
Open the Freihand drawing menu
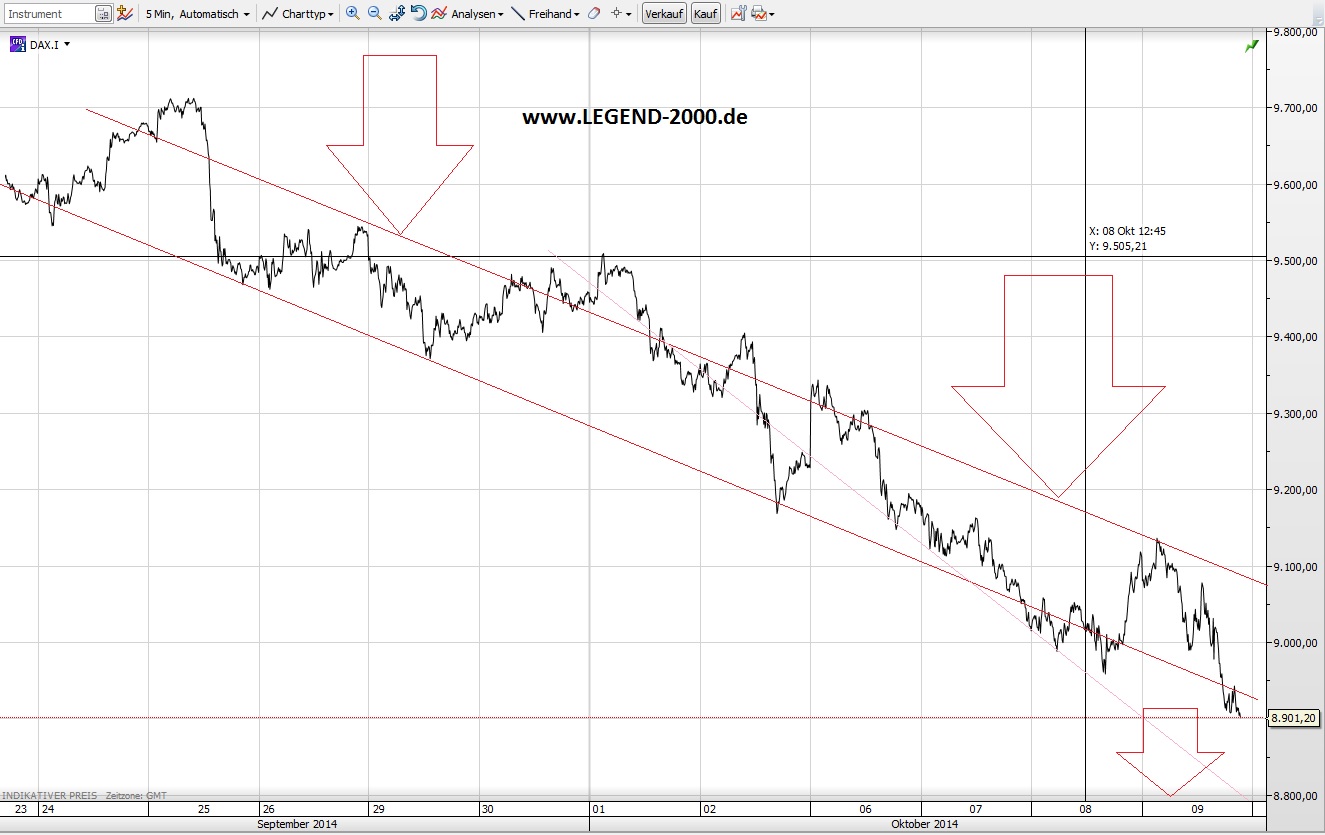coord(553,13)
